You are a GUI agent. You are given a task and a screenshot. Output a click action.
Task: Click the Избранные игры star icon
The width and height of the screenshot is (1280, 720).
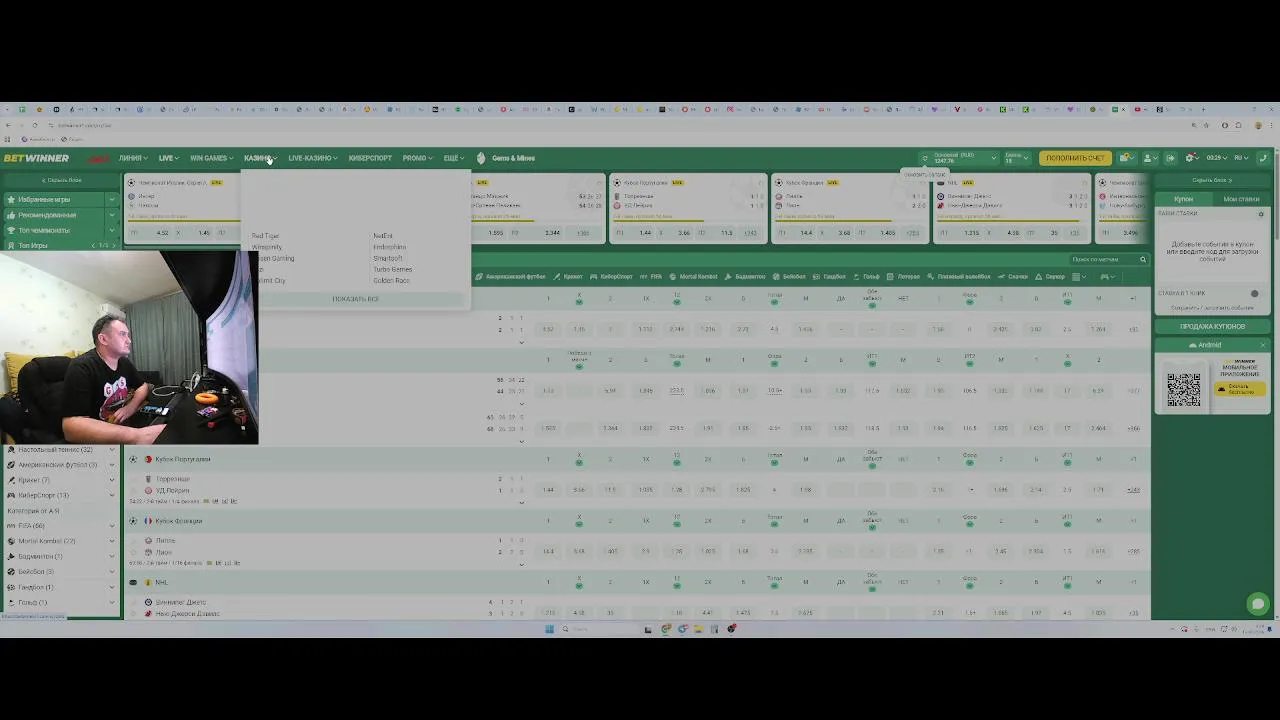coord(11,200)
